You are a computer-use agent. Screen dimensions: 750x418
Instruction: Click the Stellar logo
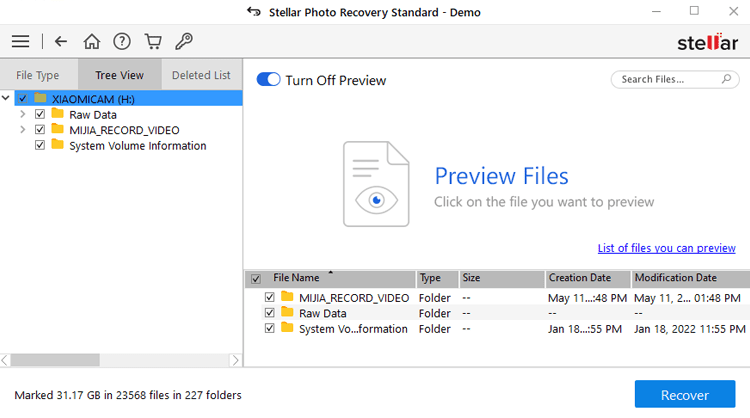pos(707,42)
